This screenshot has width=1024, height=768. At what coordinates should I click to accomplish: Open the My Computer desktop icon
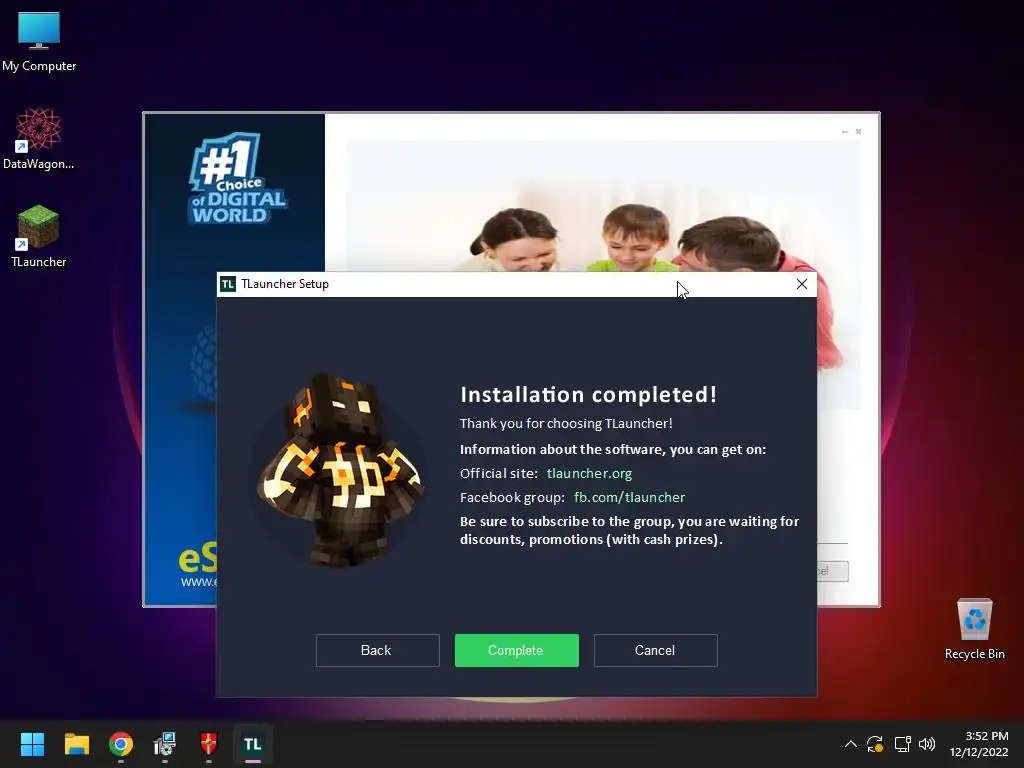(x=39, y=42)
